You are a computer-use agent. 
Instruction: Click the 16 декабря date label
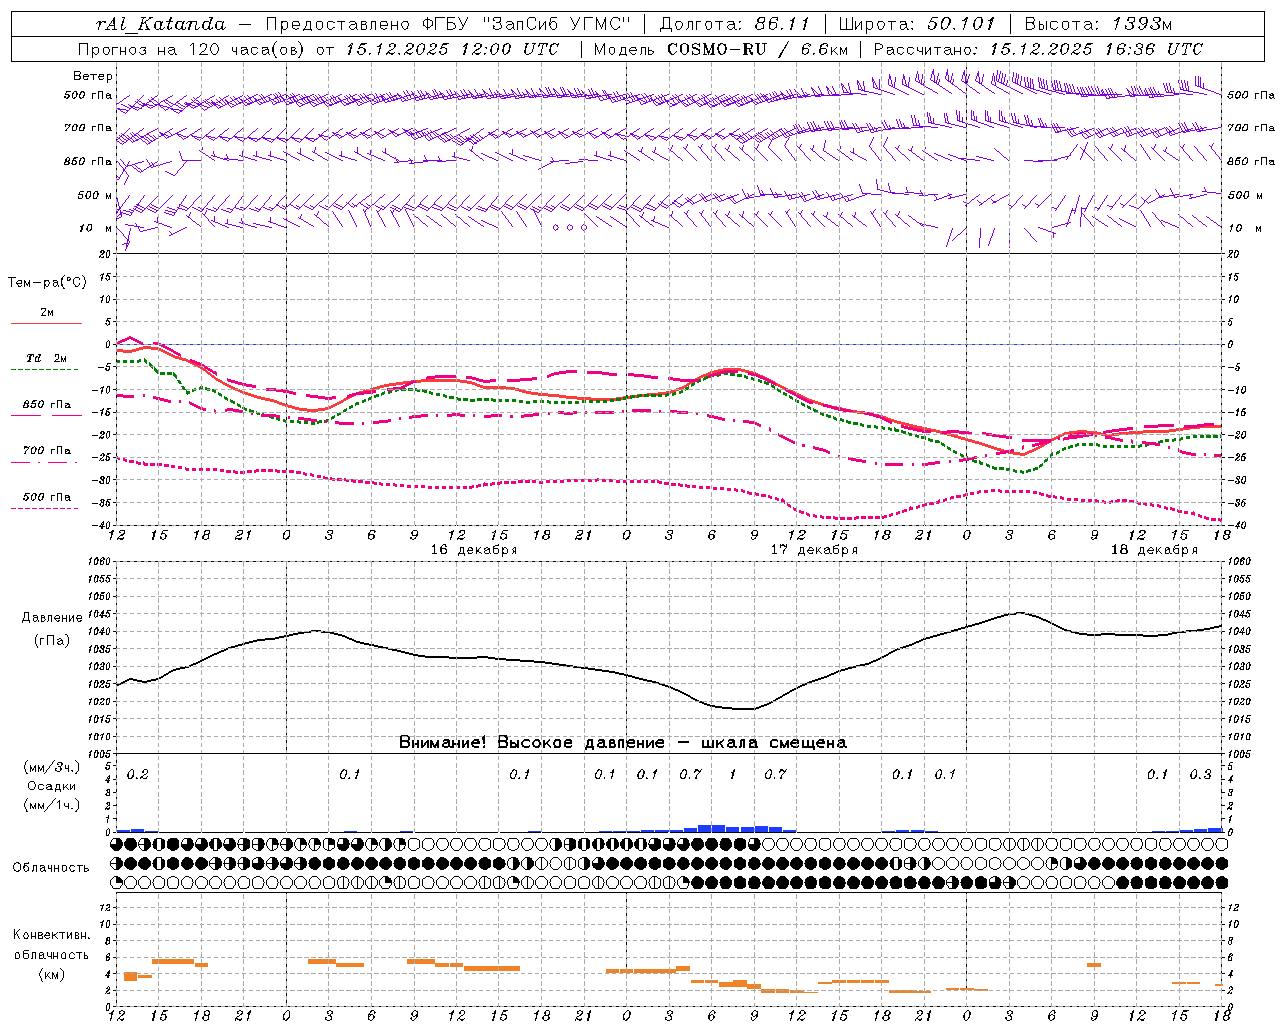(x=474, y=550)
